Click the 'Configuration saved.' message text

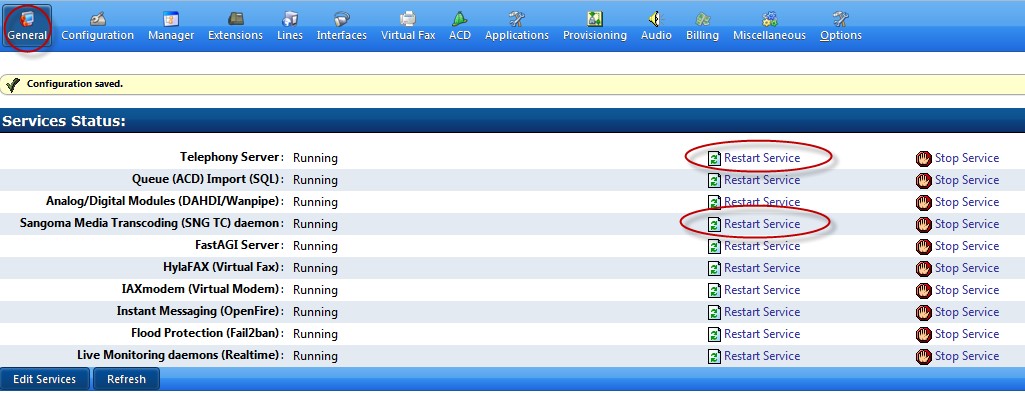pyautogui.click(x=75, y=84)
